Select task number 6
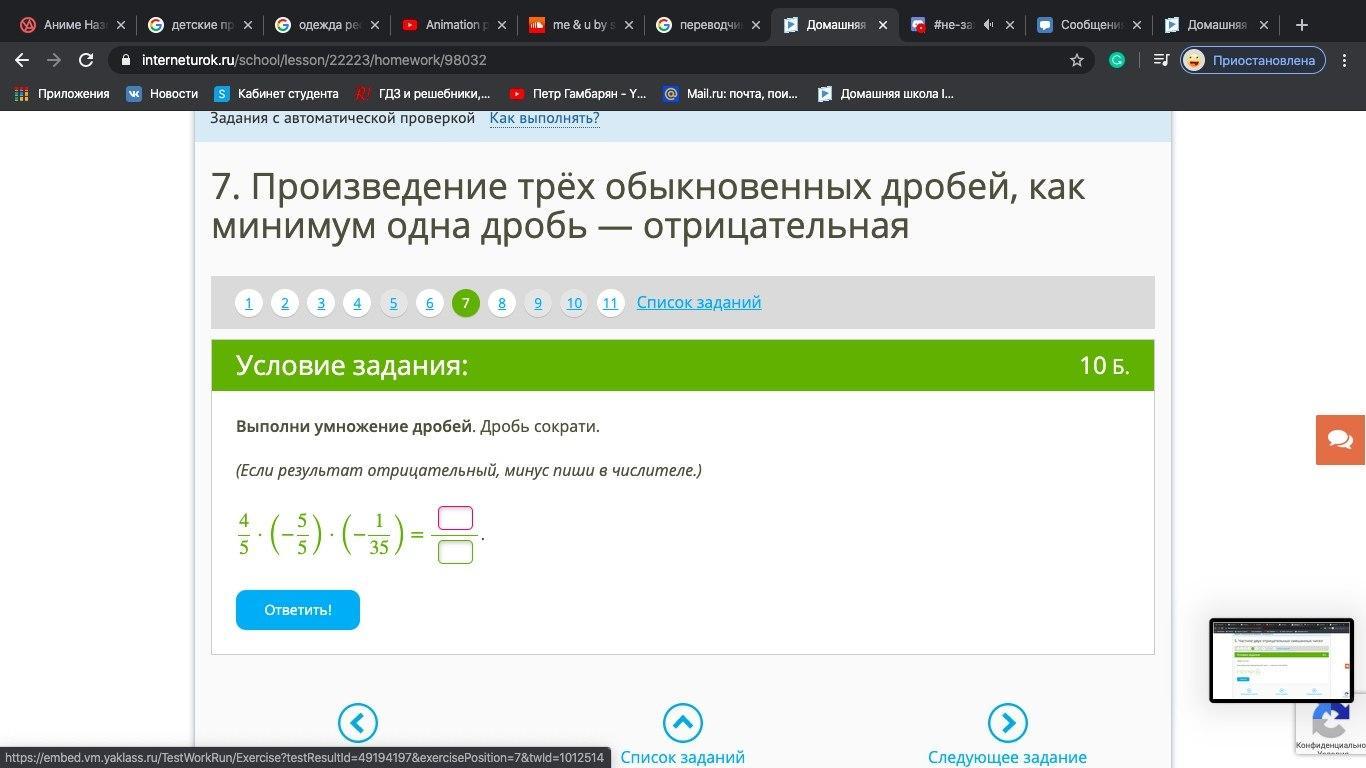Screen dimensions: 1366x768 429,303
